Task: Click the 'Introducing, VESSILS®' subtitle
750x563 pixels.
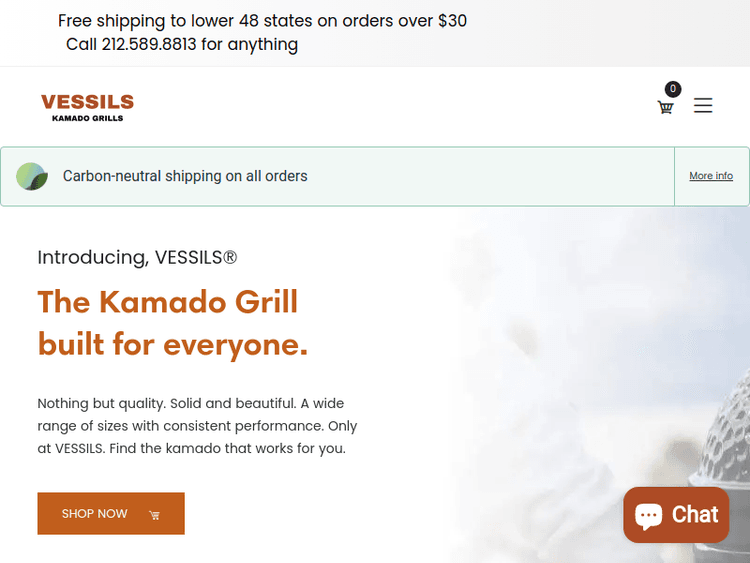Action: click(137, 257)
